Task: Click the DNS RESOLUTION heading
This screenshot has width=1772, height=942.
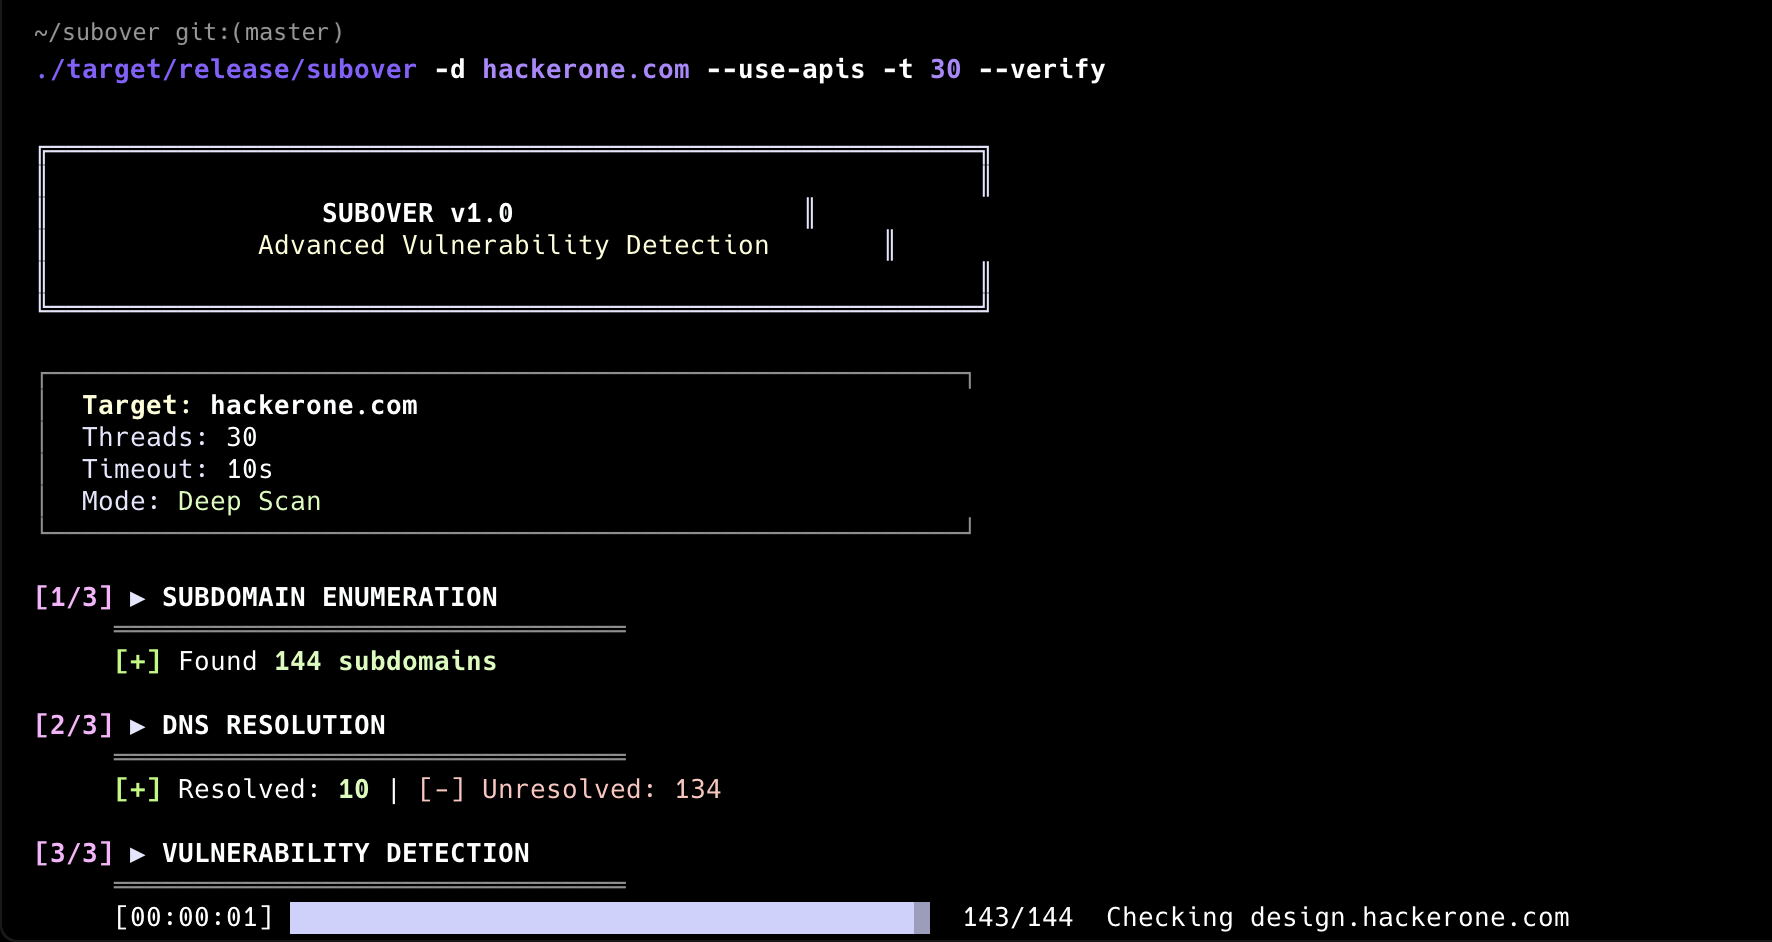Action: tap(274, 725)
